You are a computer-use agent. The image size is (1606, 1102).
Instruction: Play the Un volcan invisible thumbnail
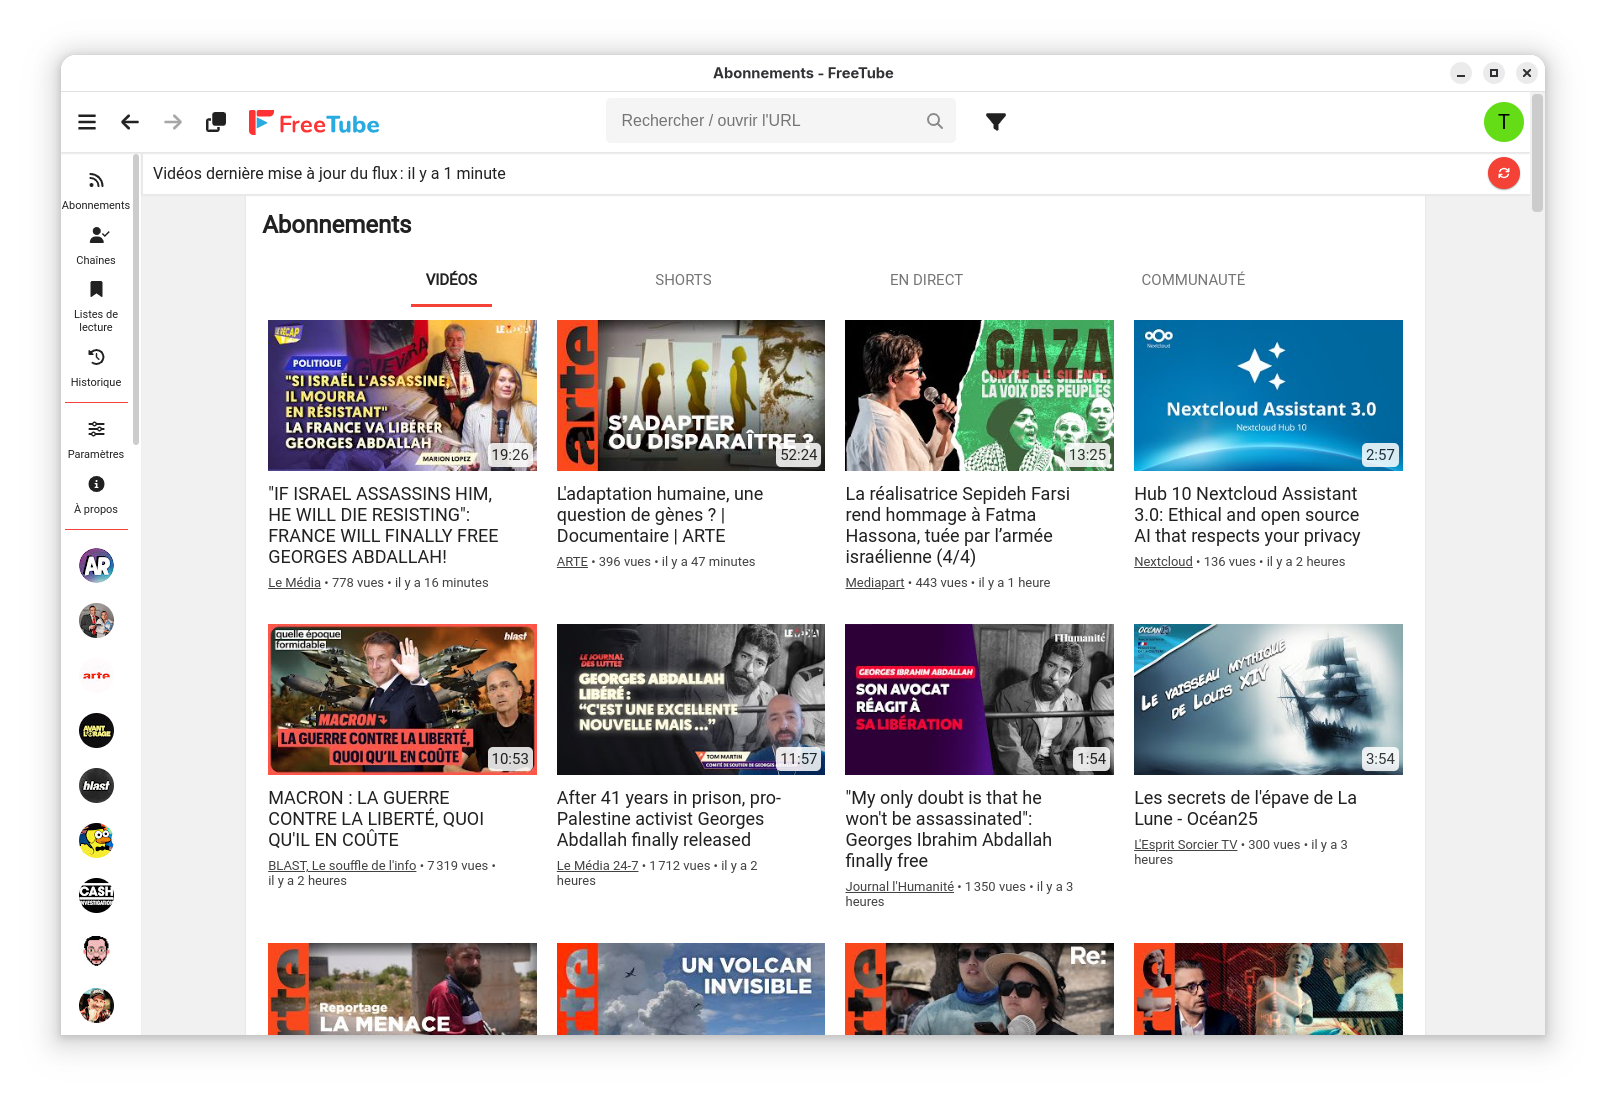coord(691,989)
